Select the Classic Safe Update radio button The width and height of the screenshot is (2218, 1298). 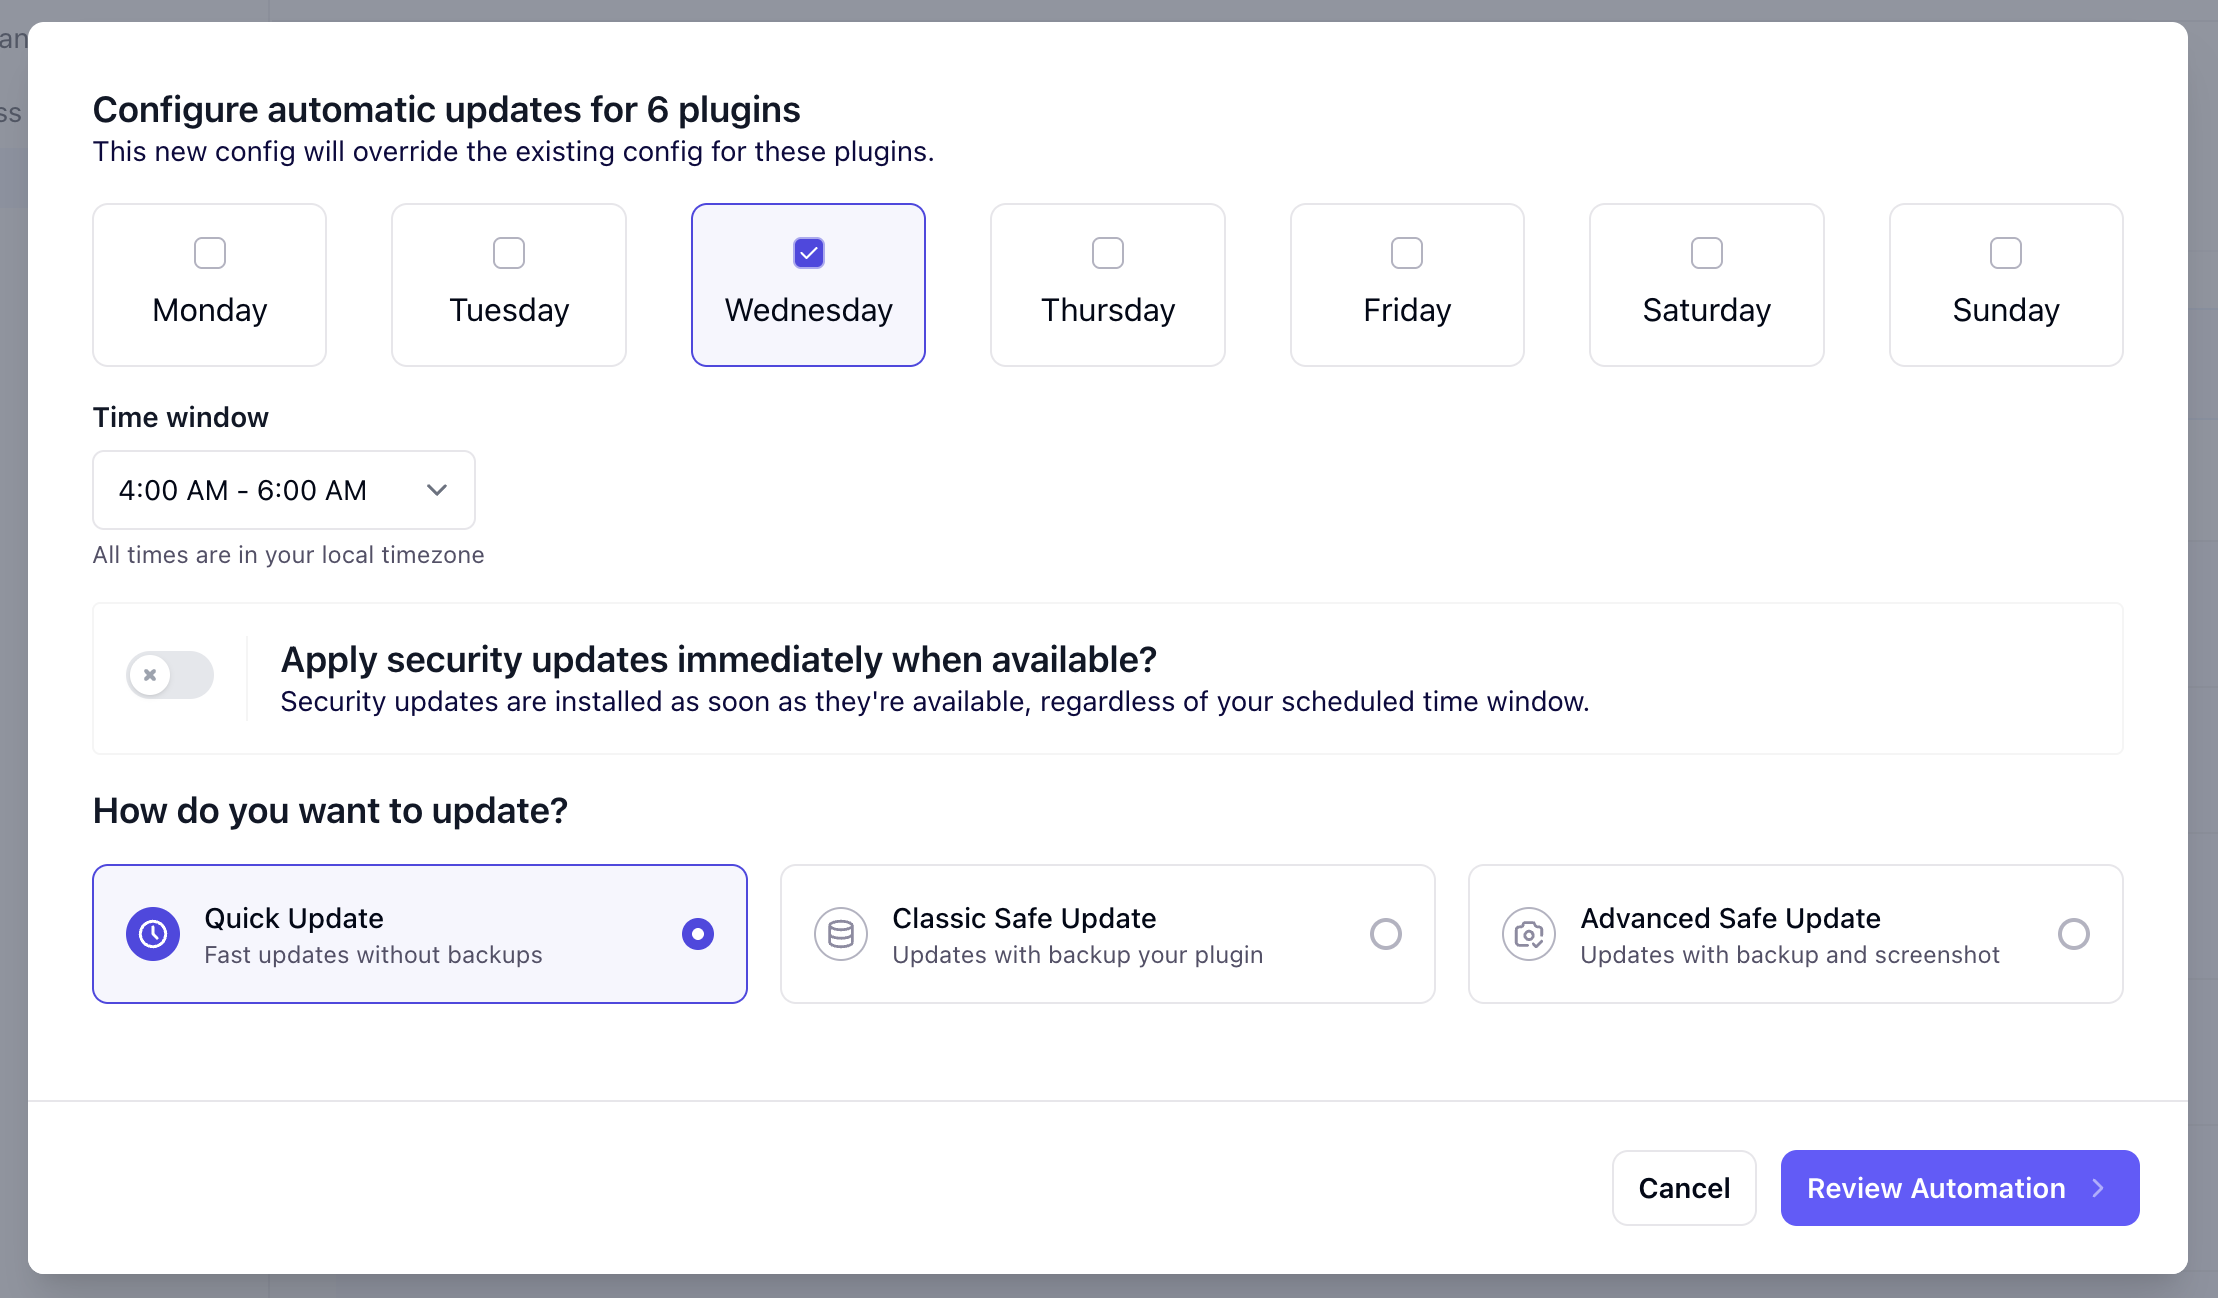1386,934
